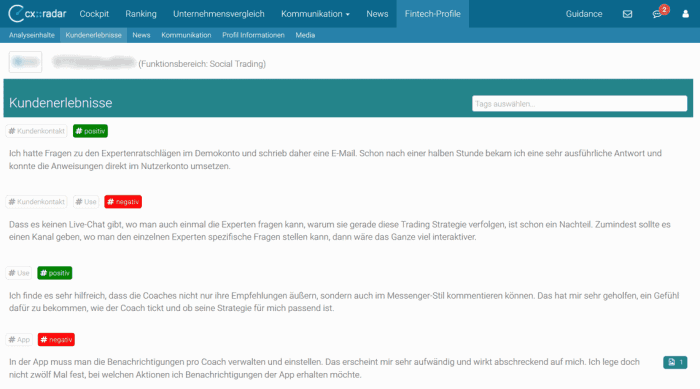
Task: Click the cx::radar logo
Action: point(38,13)
